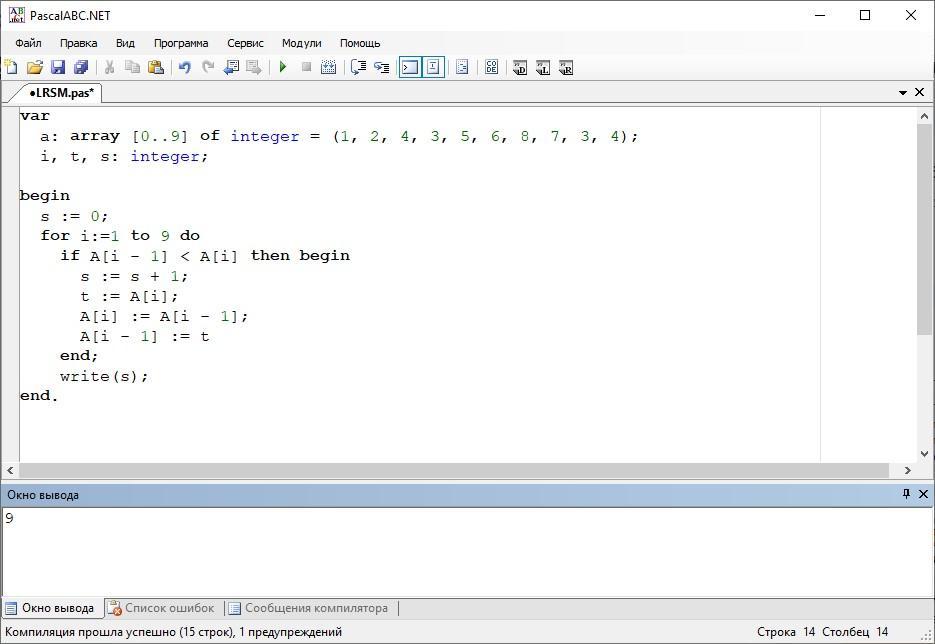Image resolution: width=935 pixels, height=644 pixels.
Task: Save all open files
Action: point(81,67)
